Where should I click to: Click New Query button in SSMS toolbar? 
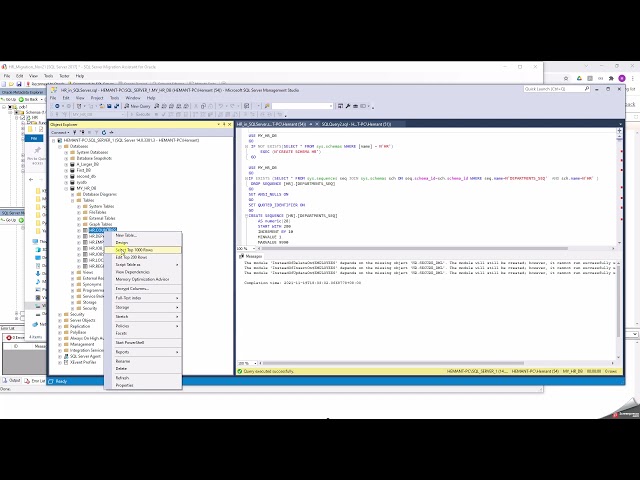[x=137, y=106]
